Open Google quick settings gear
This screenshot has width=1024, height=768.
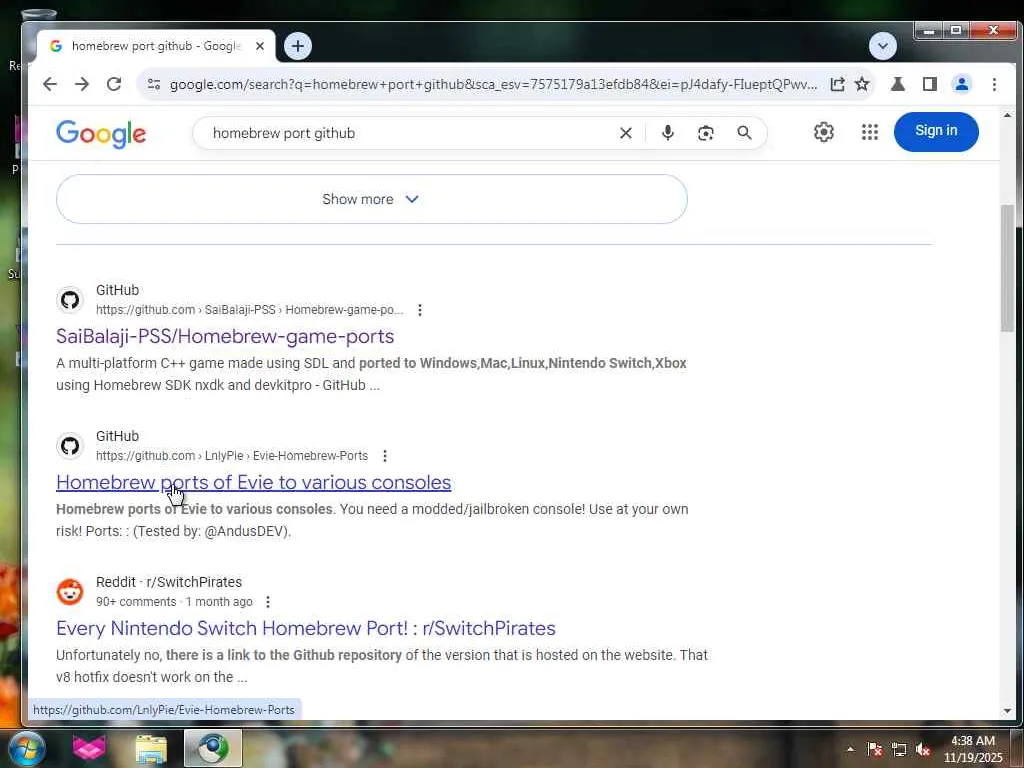(824, 132)
